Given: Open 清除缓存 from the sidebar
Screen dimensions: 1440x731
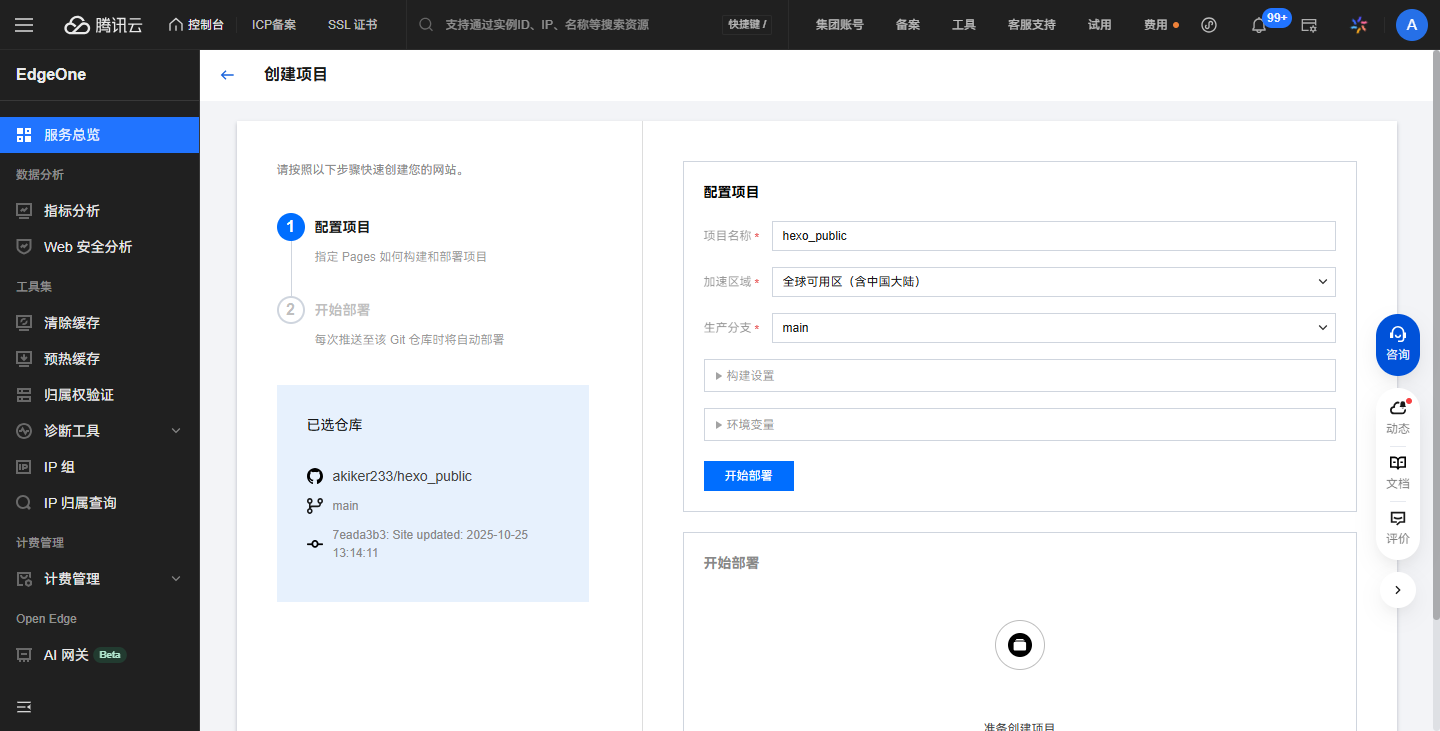Looking at the screenshot, I should (x=72, y=323).
